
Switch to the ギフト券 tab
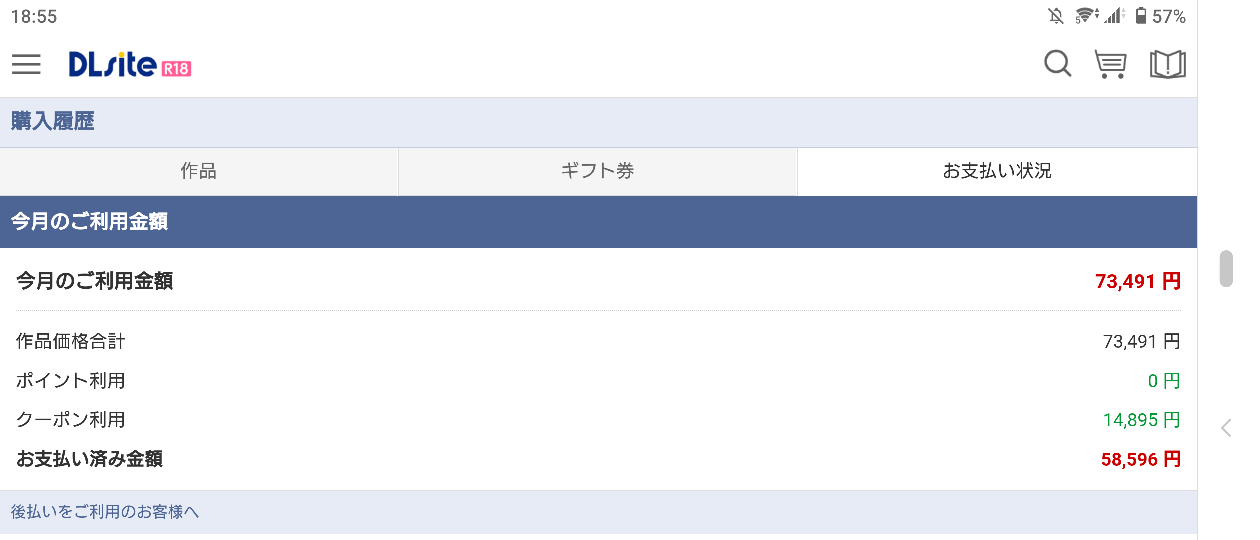point(598,171)
